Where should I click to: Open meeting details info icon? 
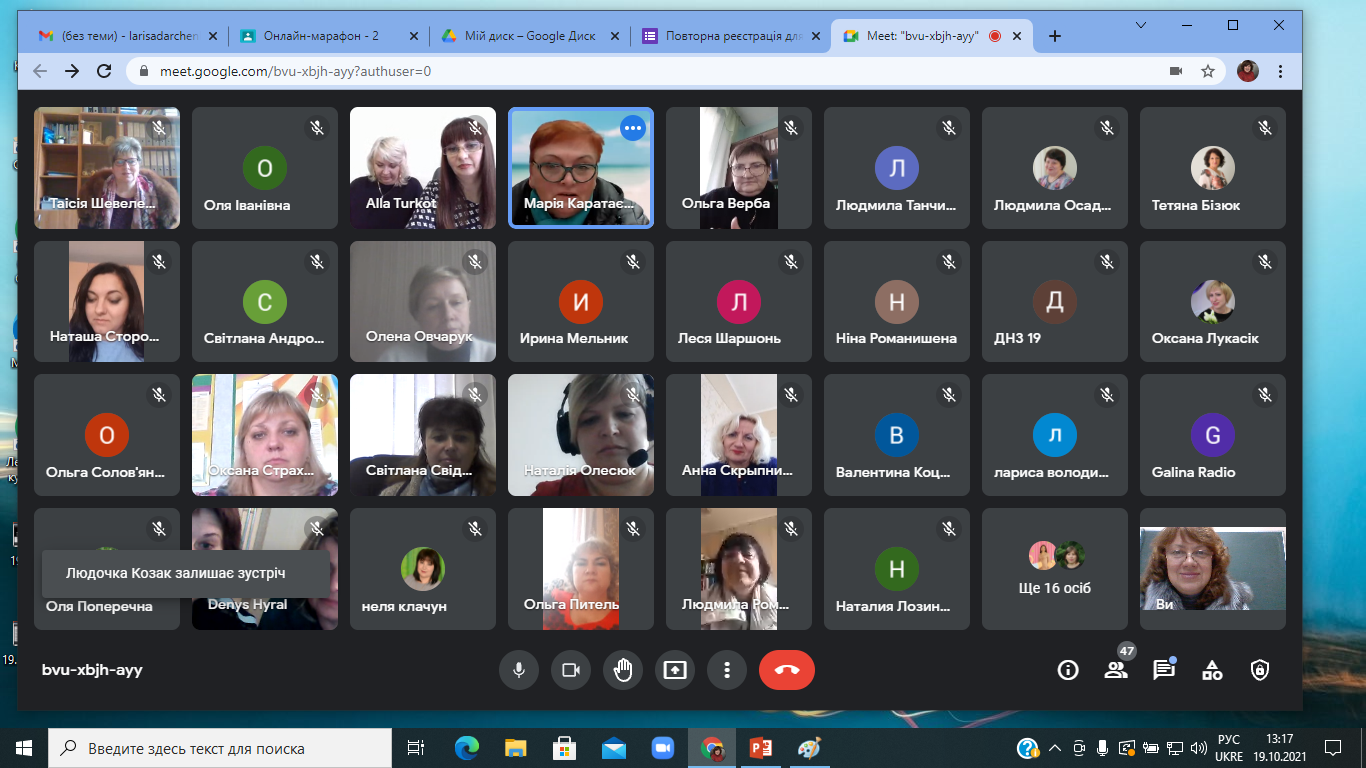[x=1068, y=670]
